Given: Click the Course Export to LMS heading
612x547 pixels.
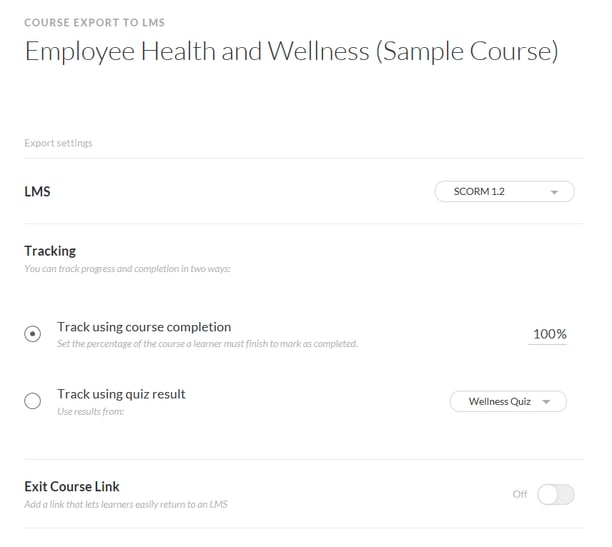Looking at the screenshot, I should pyautogui.click(x=94, y=23).
